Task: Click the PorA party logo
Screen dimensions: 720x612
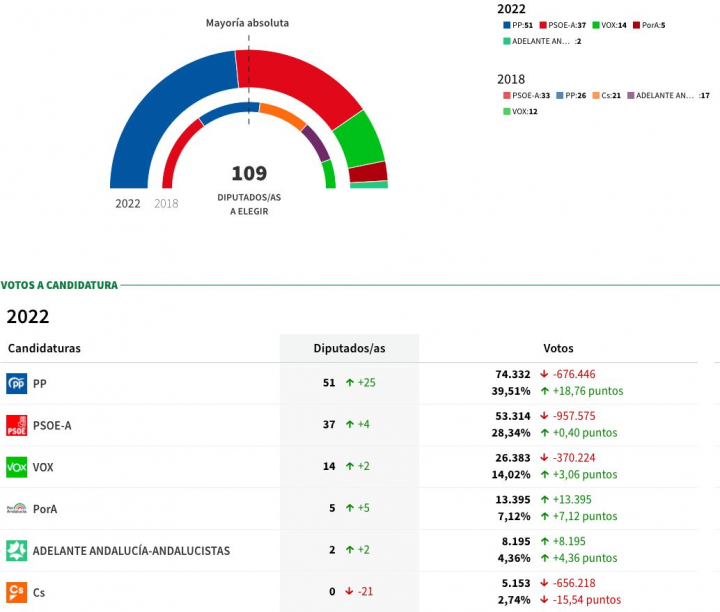Action: point(17,508)
